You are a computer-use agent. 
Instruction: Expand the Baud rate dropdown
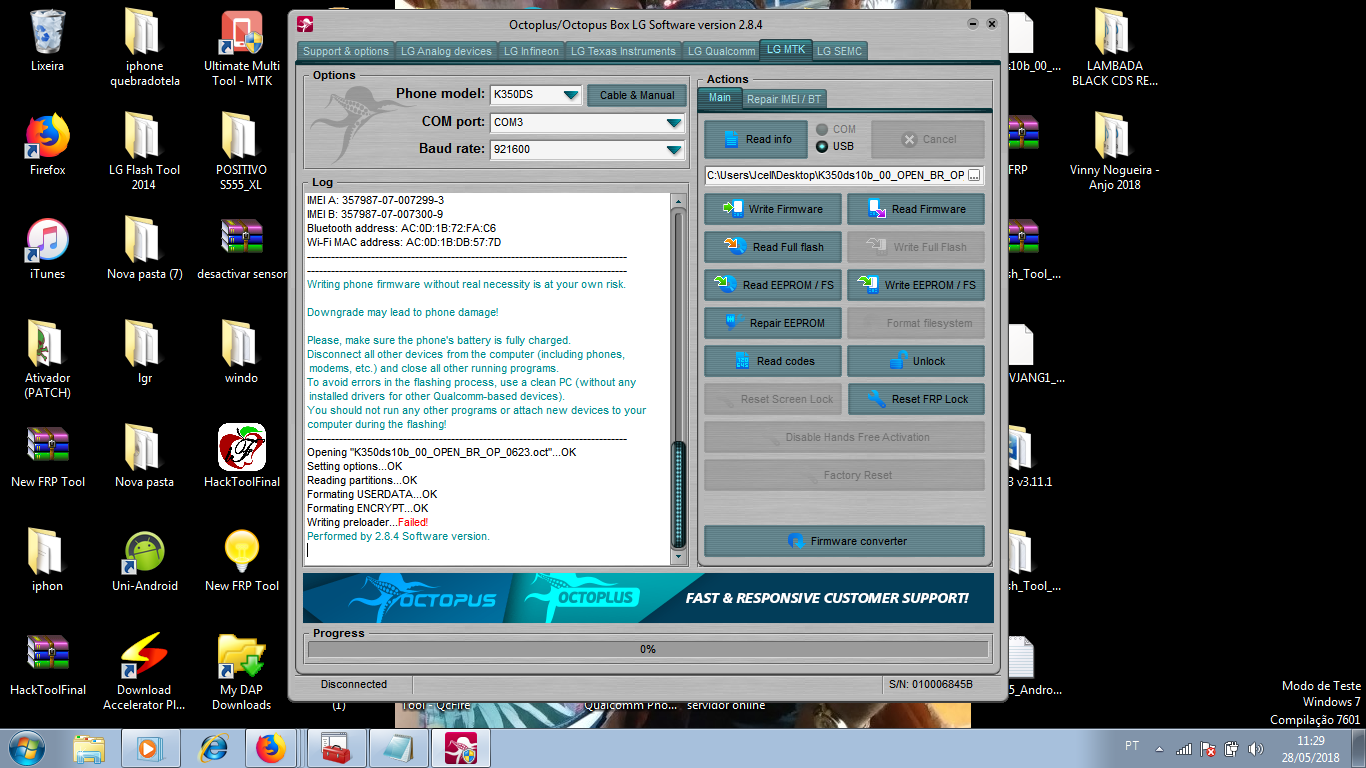674,149
